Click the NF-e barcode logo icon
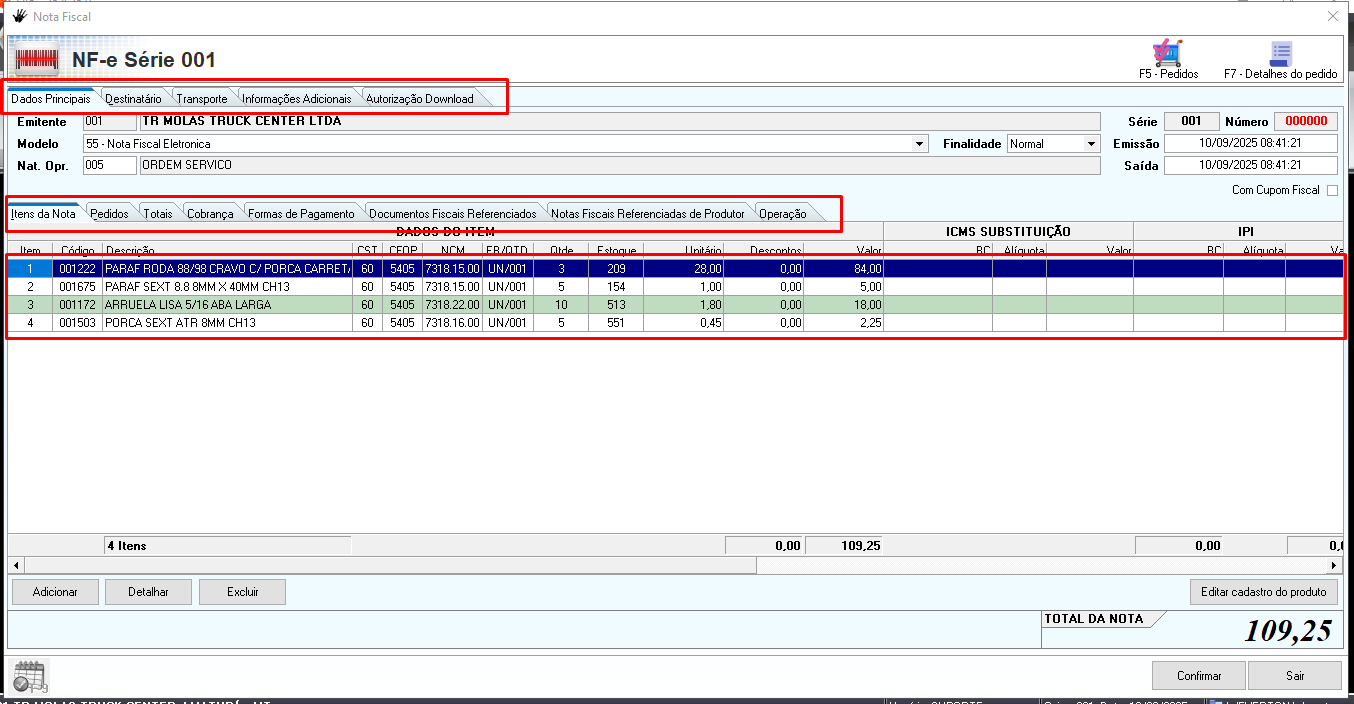1354x704 pixels. 37,60
